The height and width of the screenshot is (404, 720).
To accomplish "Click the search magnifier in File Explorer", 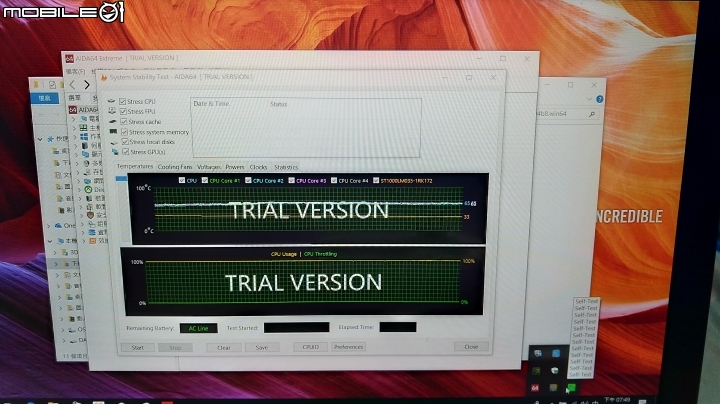I will coord(591,114).
